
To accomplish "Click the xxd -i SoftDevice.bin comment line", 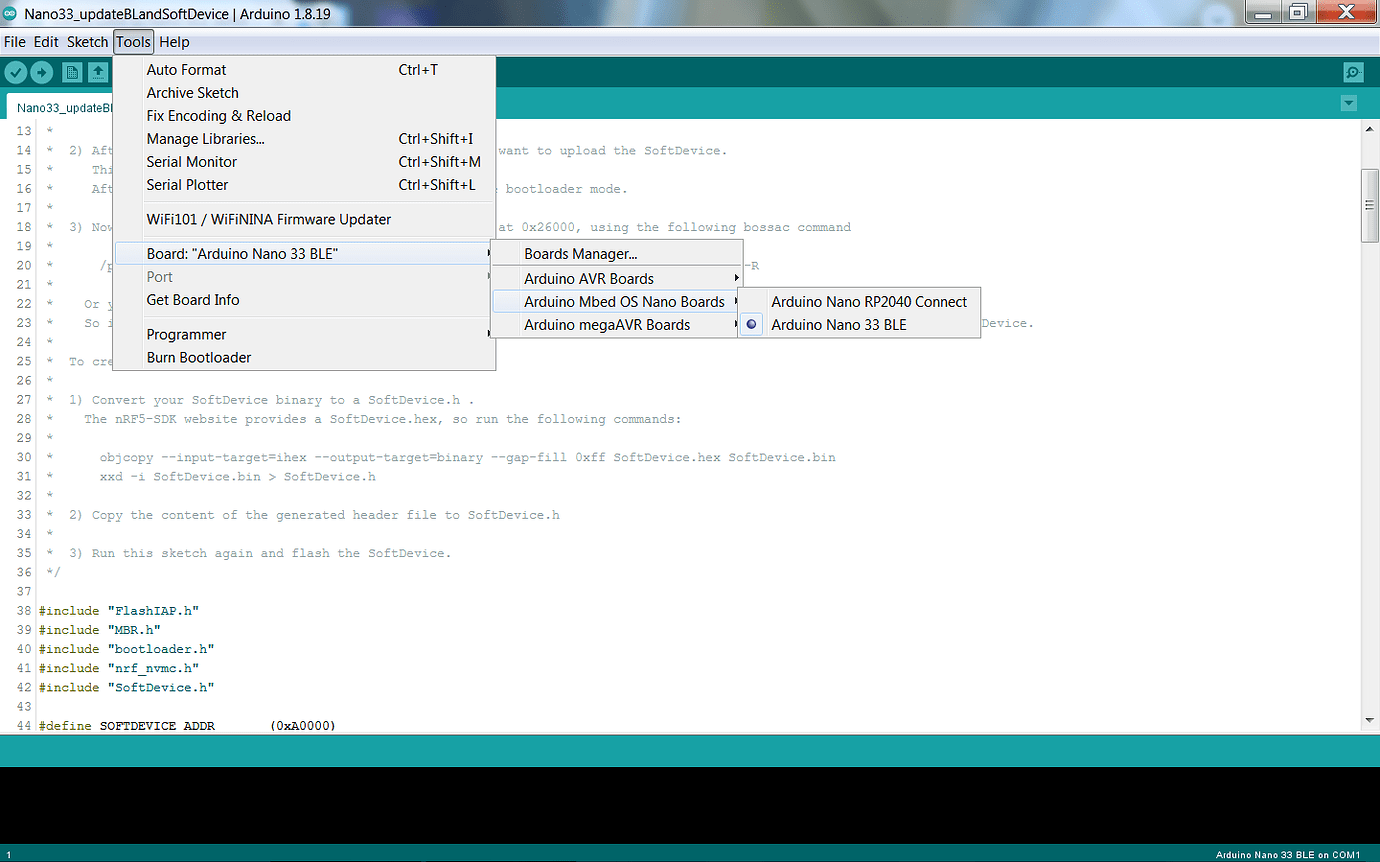I will pyautogui.click(x=238, y=477).
